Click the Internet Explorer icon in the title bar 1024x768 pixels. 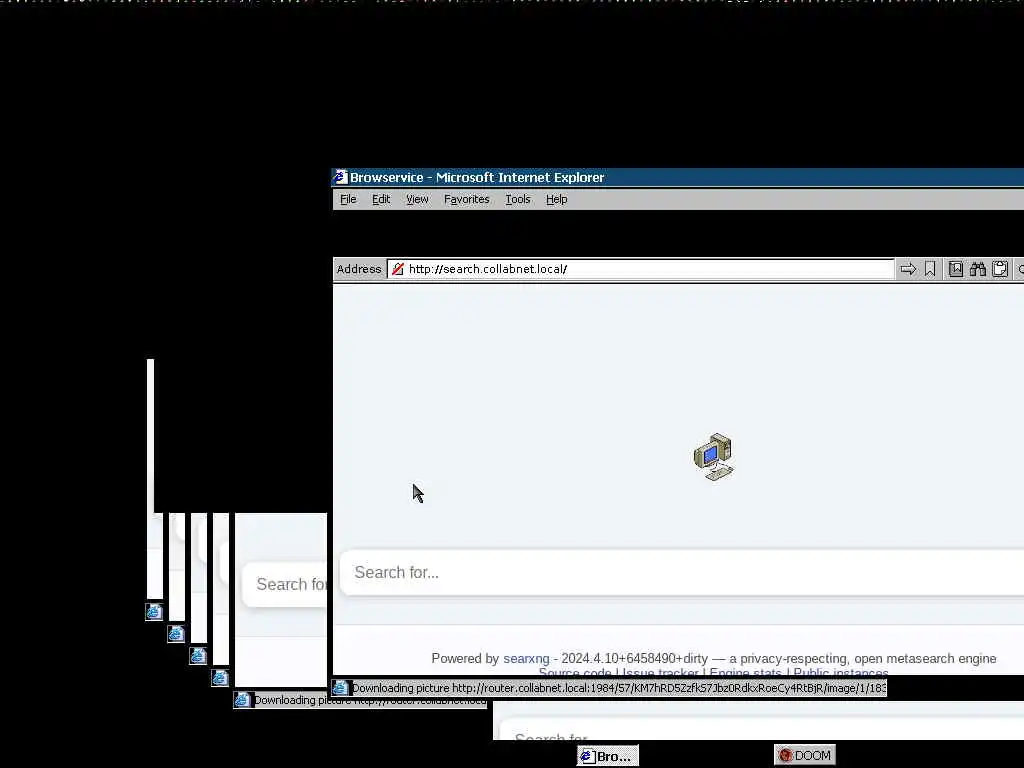coord(340,177)
